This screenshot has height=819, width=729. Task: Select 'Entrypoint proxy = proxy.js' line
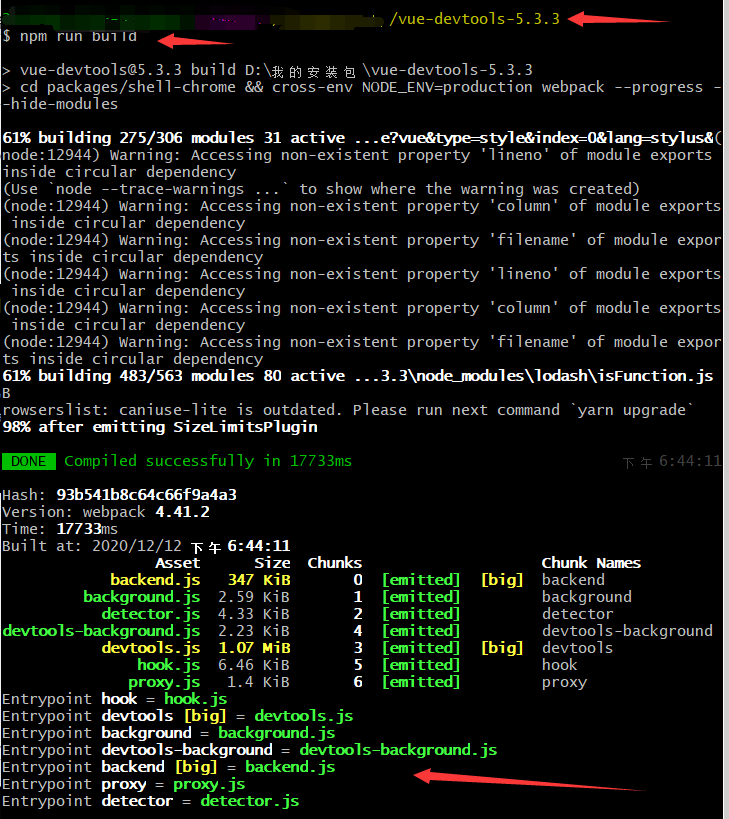pyautogui.click(x=124, y=784)
